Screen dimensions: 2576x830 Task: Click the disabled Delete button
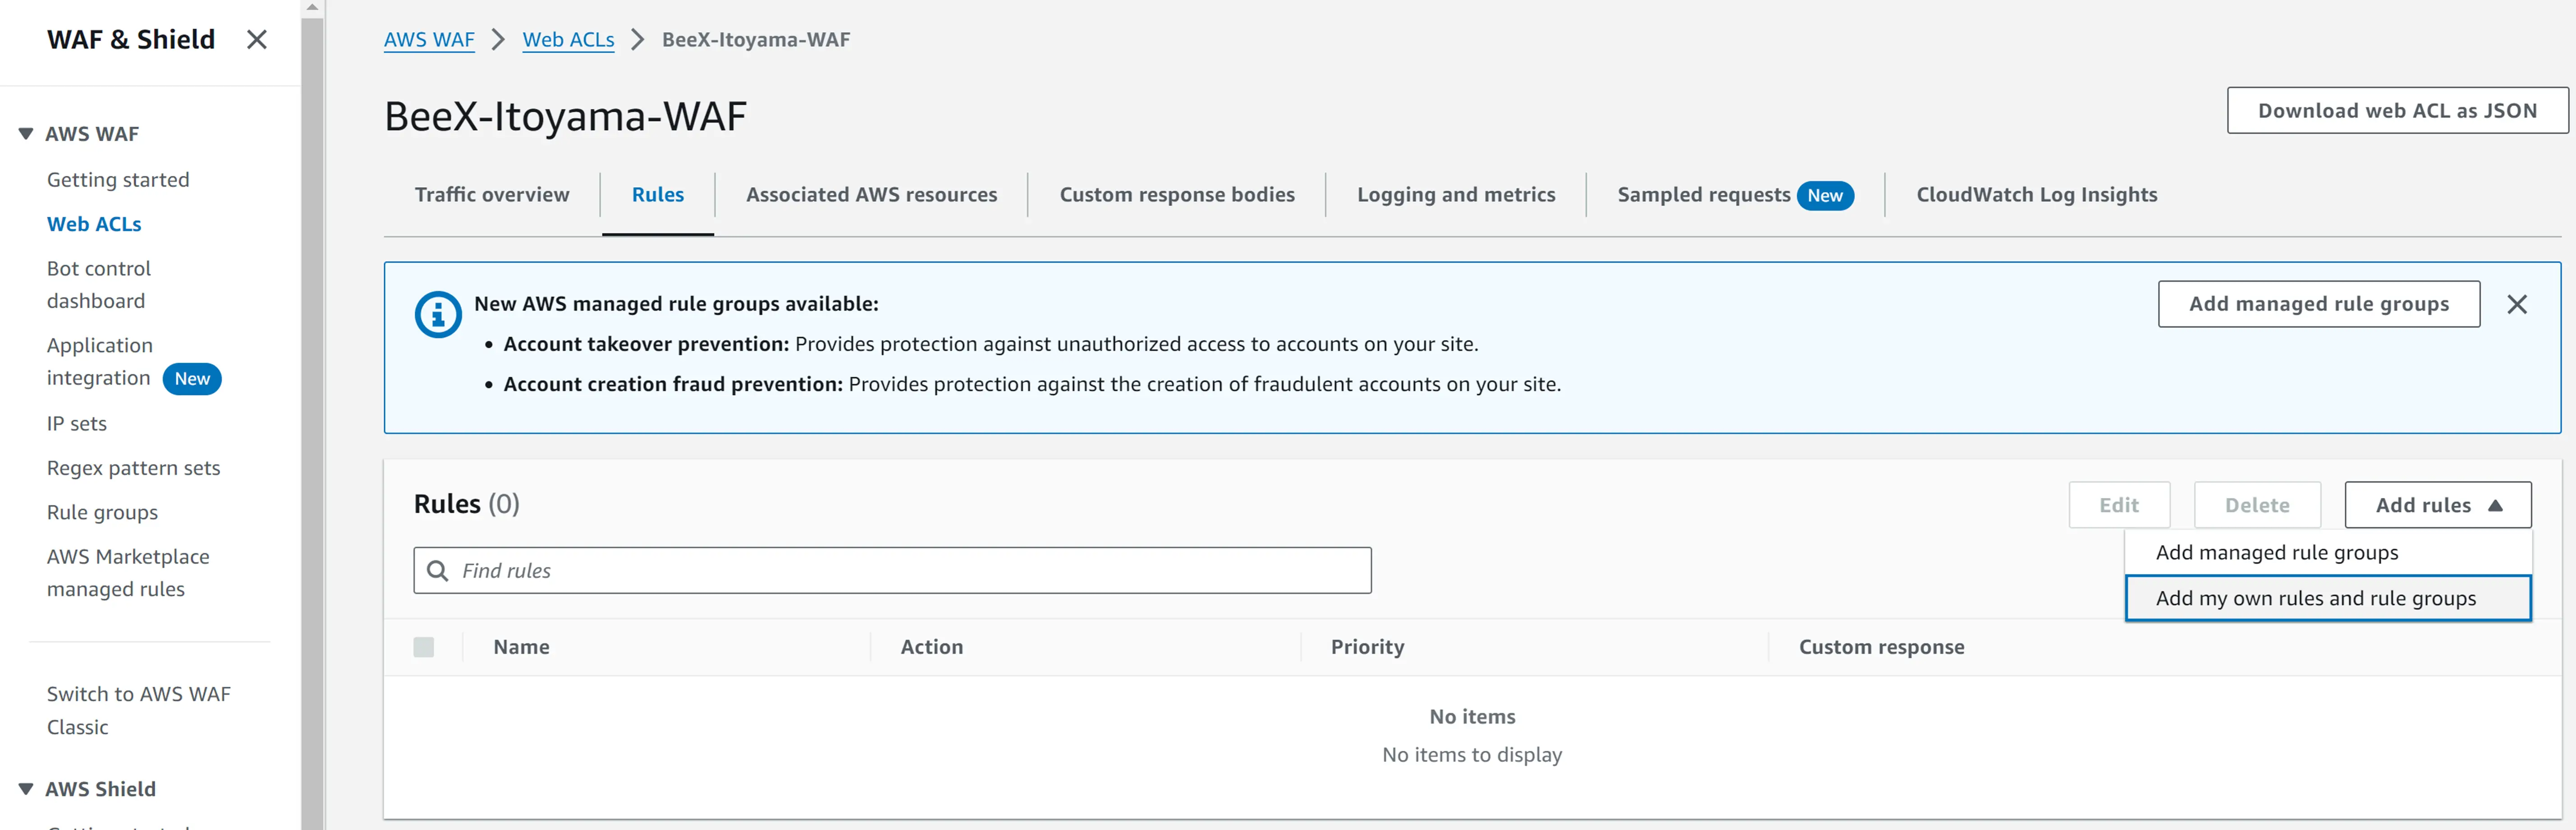pos(2257,505)
